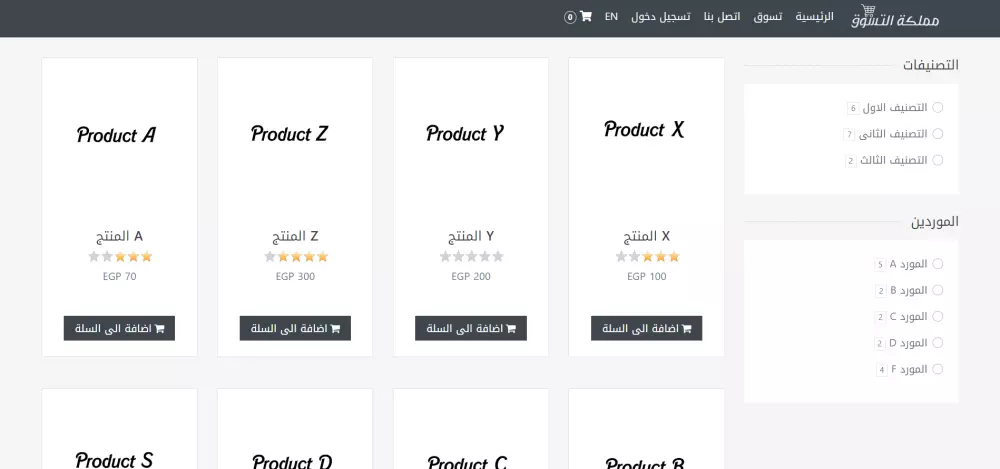The width and height of the screenshot is (1000, 469).
Task: Click the shopping kingdom site logo
Action: tap(895, 17)
